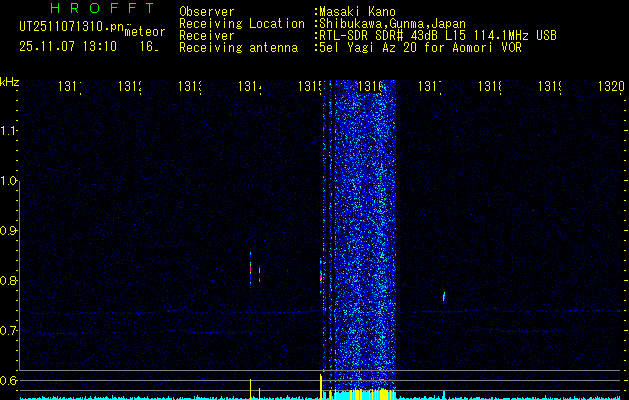Click the 0.6 kHz axis label
Screen dimensions: 629x400
8,380
